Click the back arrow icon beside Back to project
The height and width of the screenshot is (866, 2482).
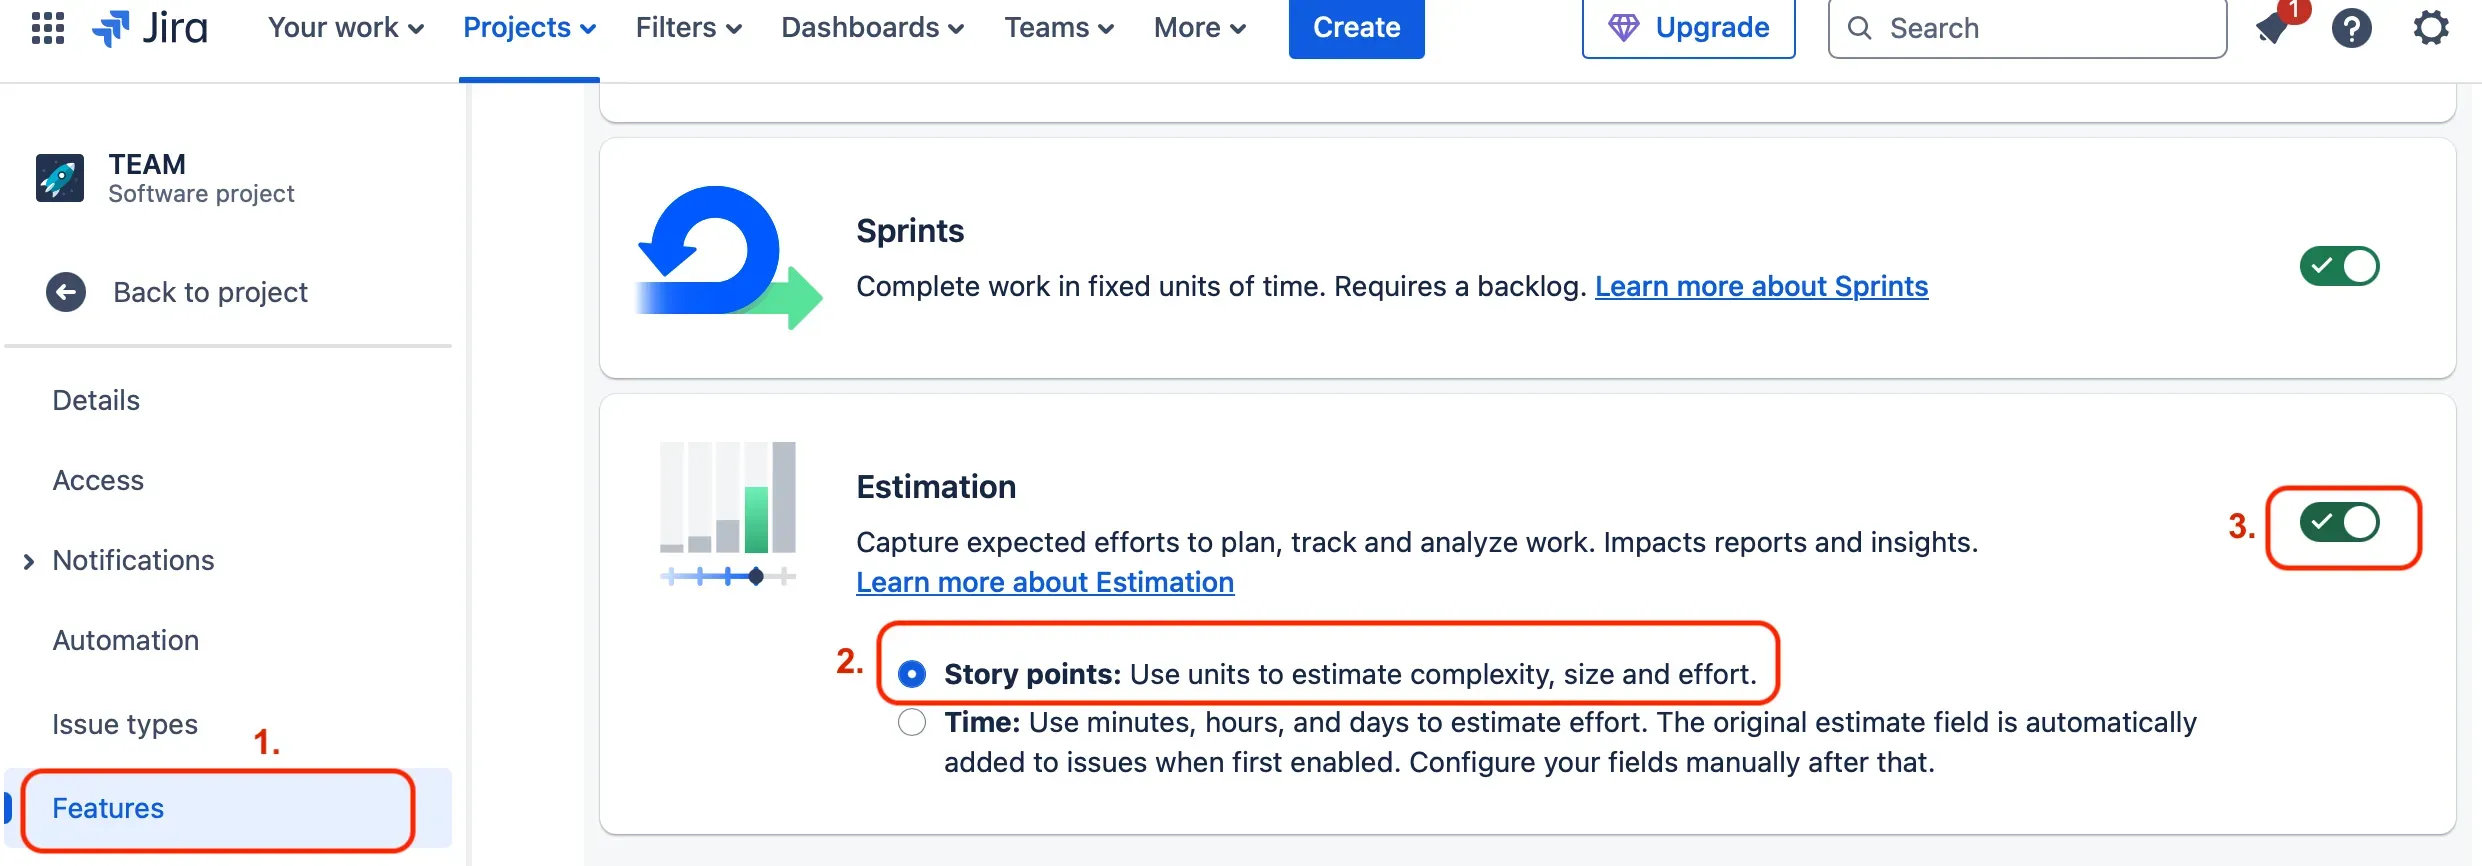coord(66,292)
